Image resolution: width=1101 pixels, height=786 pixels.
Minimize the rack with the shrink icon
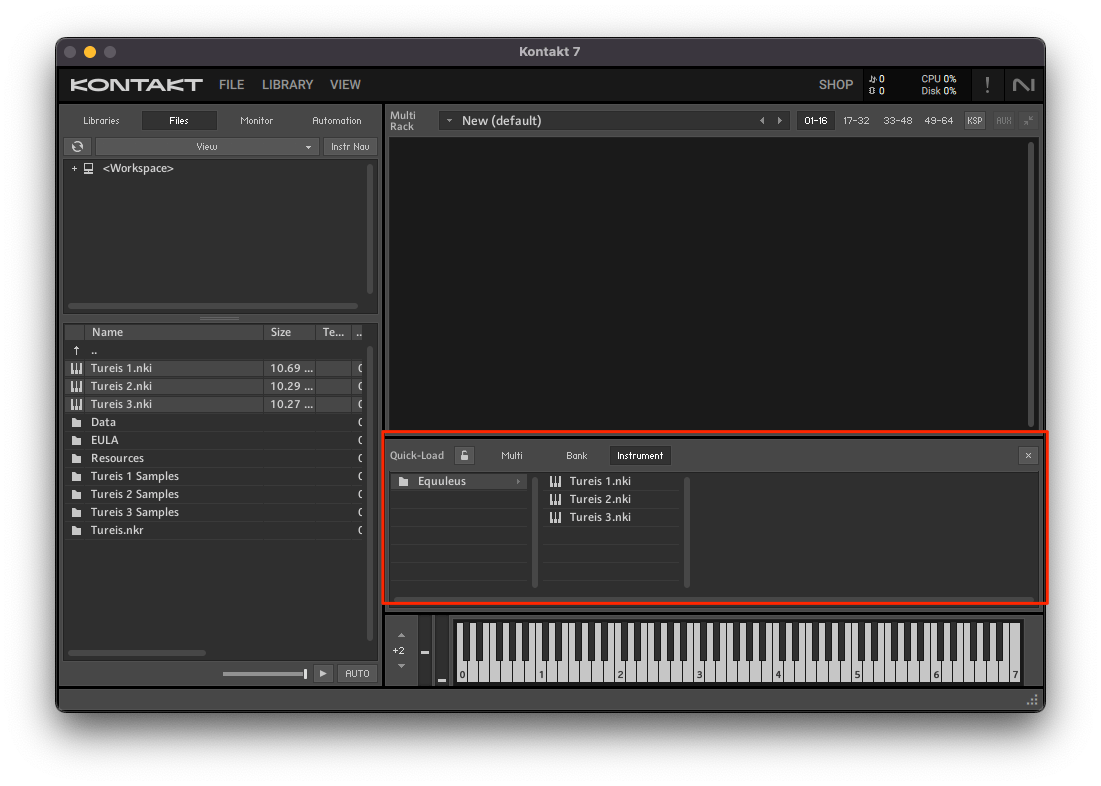[1028, 121]
